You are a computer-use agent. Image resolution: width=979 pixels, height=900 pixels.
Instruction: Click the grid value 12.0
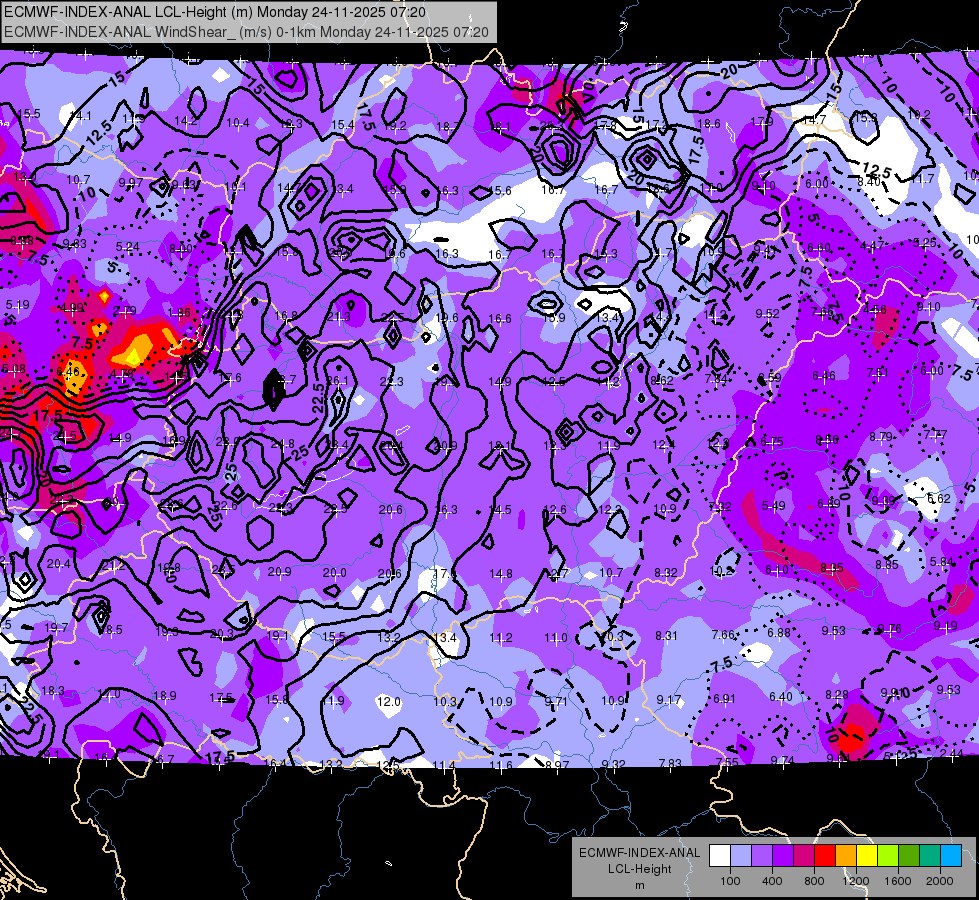[x=388, y=701]
